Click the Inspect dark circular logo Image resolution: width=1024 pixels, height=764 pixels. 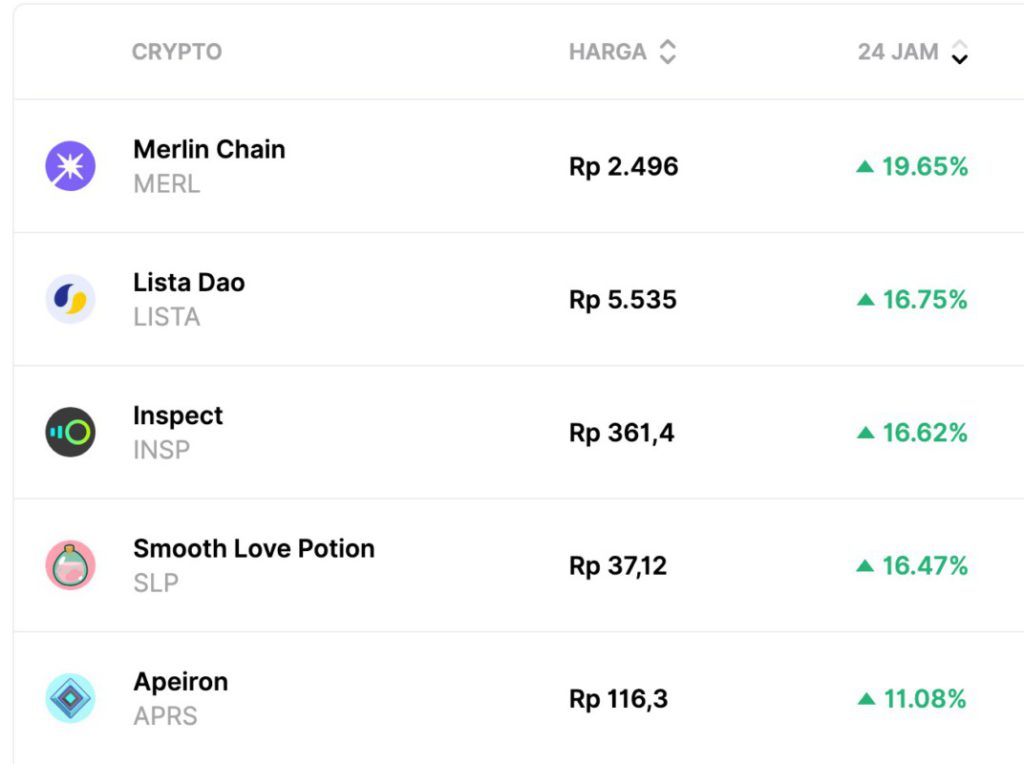coord(71,432)
